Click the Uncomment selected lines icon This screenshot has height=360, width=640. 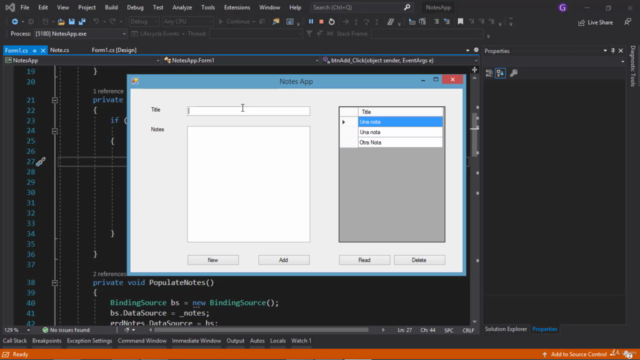point(447,22)
